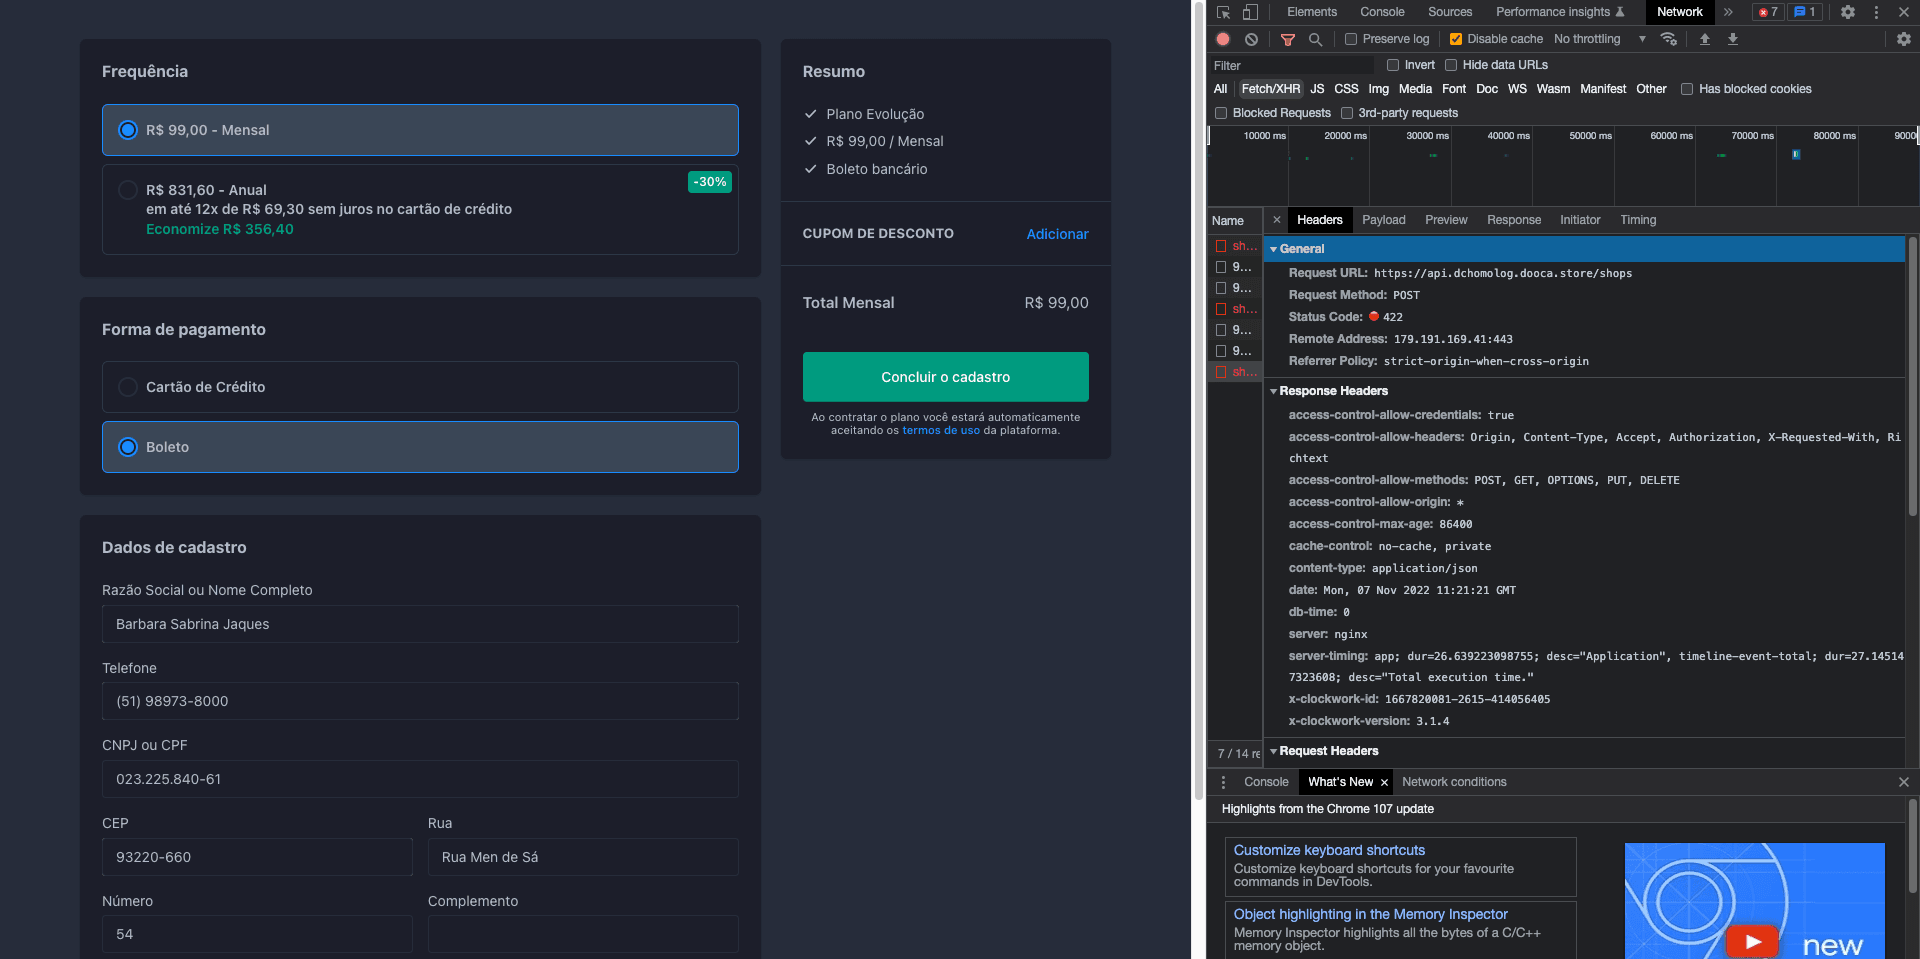
Task: Click the CEP input field
Action: tap(257, 857)
